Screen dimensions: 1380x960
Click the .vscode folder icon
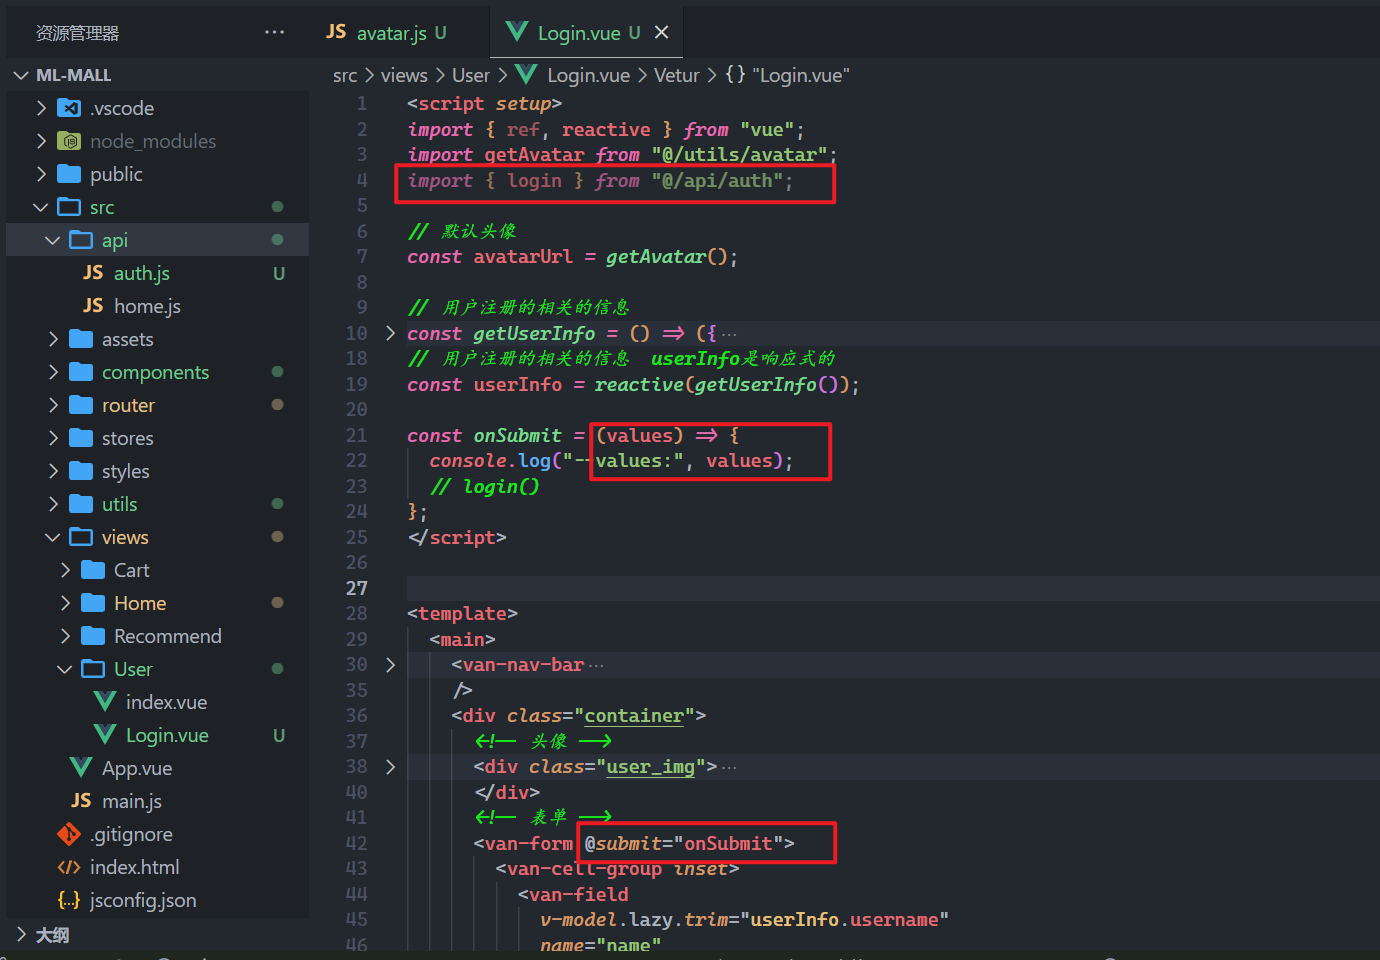69,108
